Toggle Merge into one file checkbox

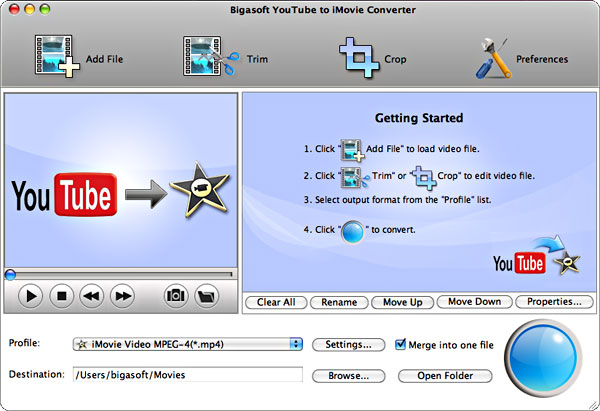pos(401,344)
